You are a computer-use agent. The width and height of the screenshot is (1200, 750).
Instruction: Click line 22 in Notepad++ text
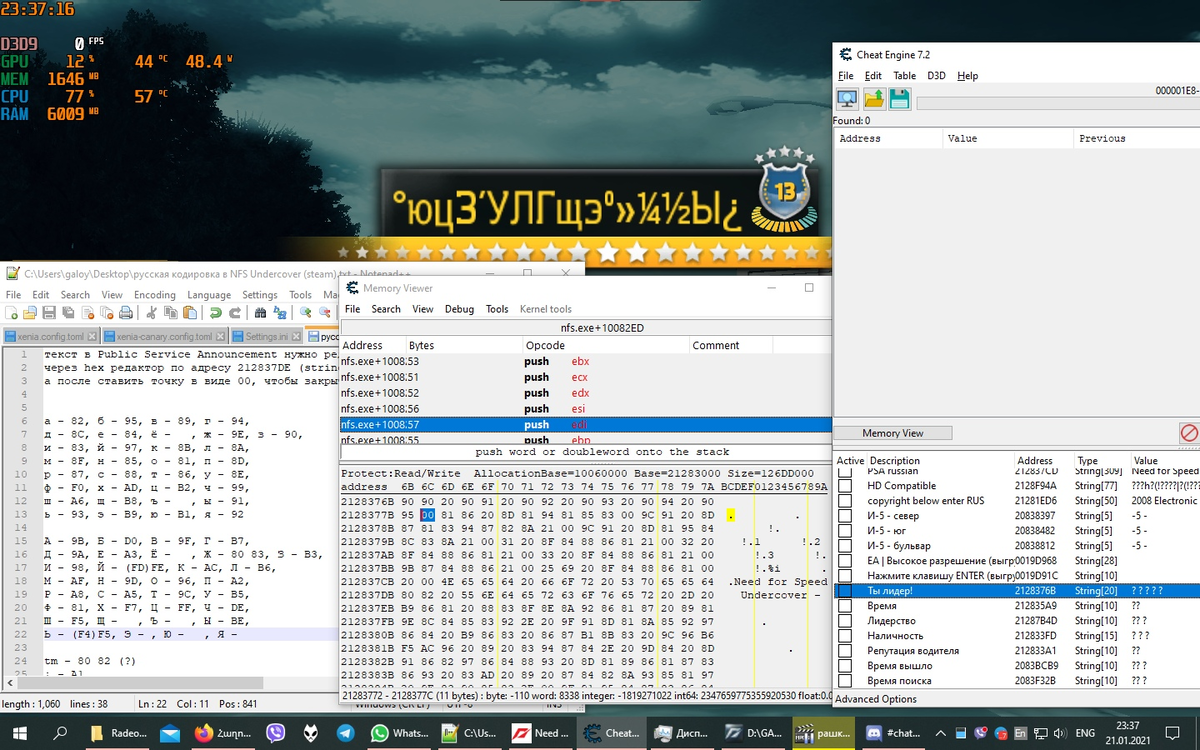click(190, 634)
